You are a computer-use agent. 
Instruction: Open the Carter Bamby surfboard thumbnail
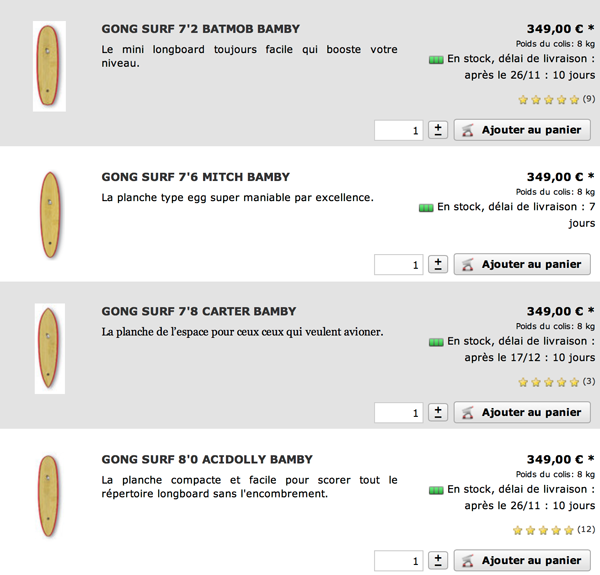point(50,349)
